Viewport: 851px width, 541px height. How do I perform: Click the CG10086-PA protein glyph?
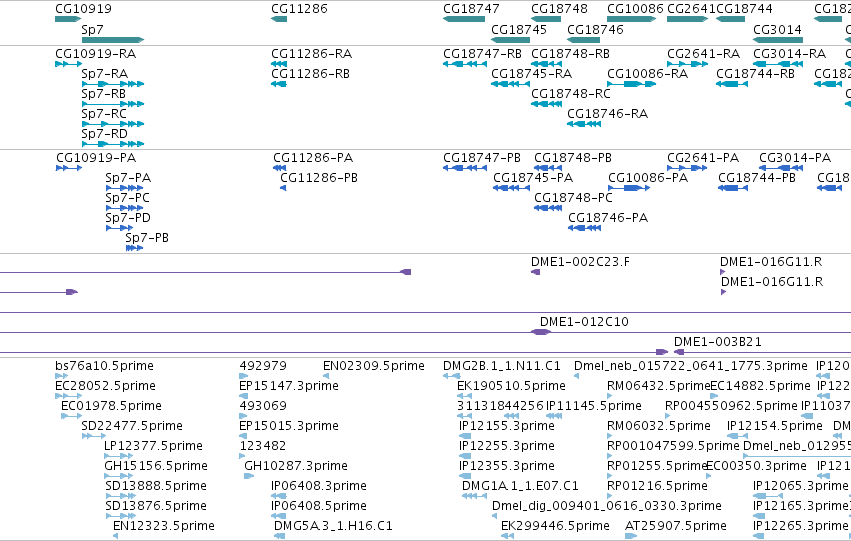point(629,188)
